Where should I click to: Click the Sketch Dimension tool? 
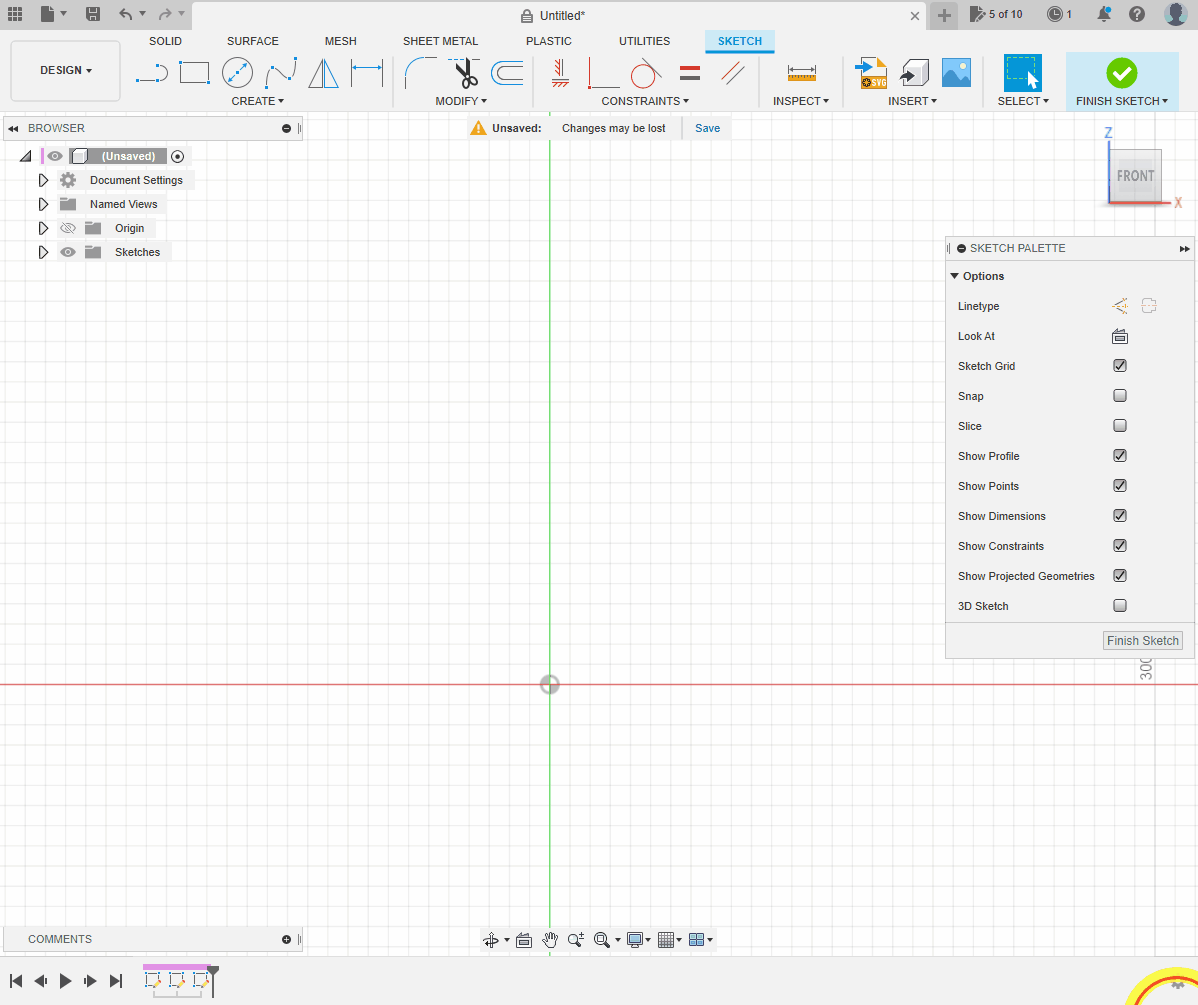click(x=367, y=73)
